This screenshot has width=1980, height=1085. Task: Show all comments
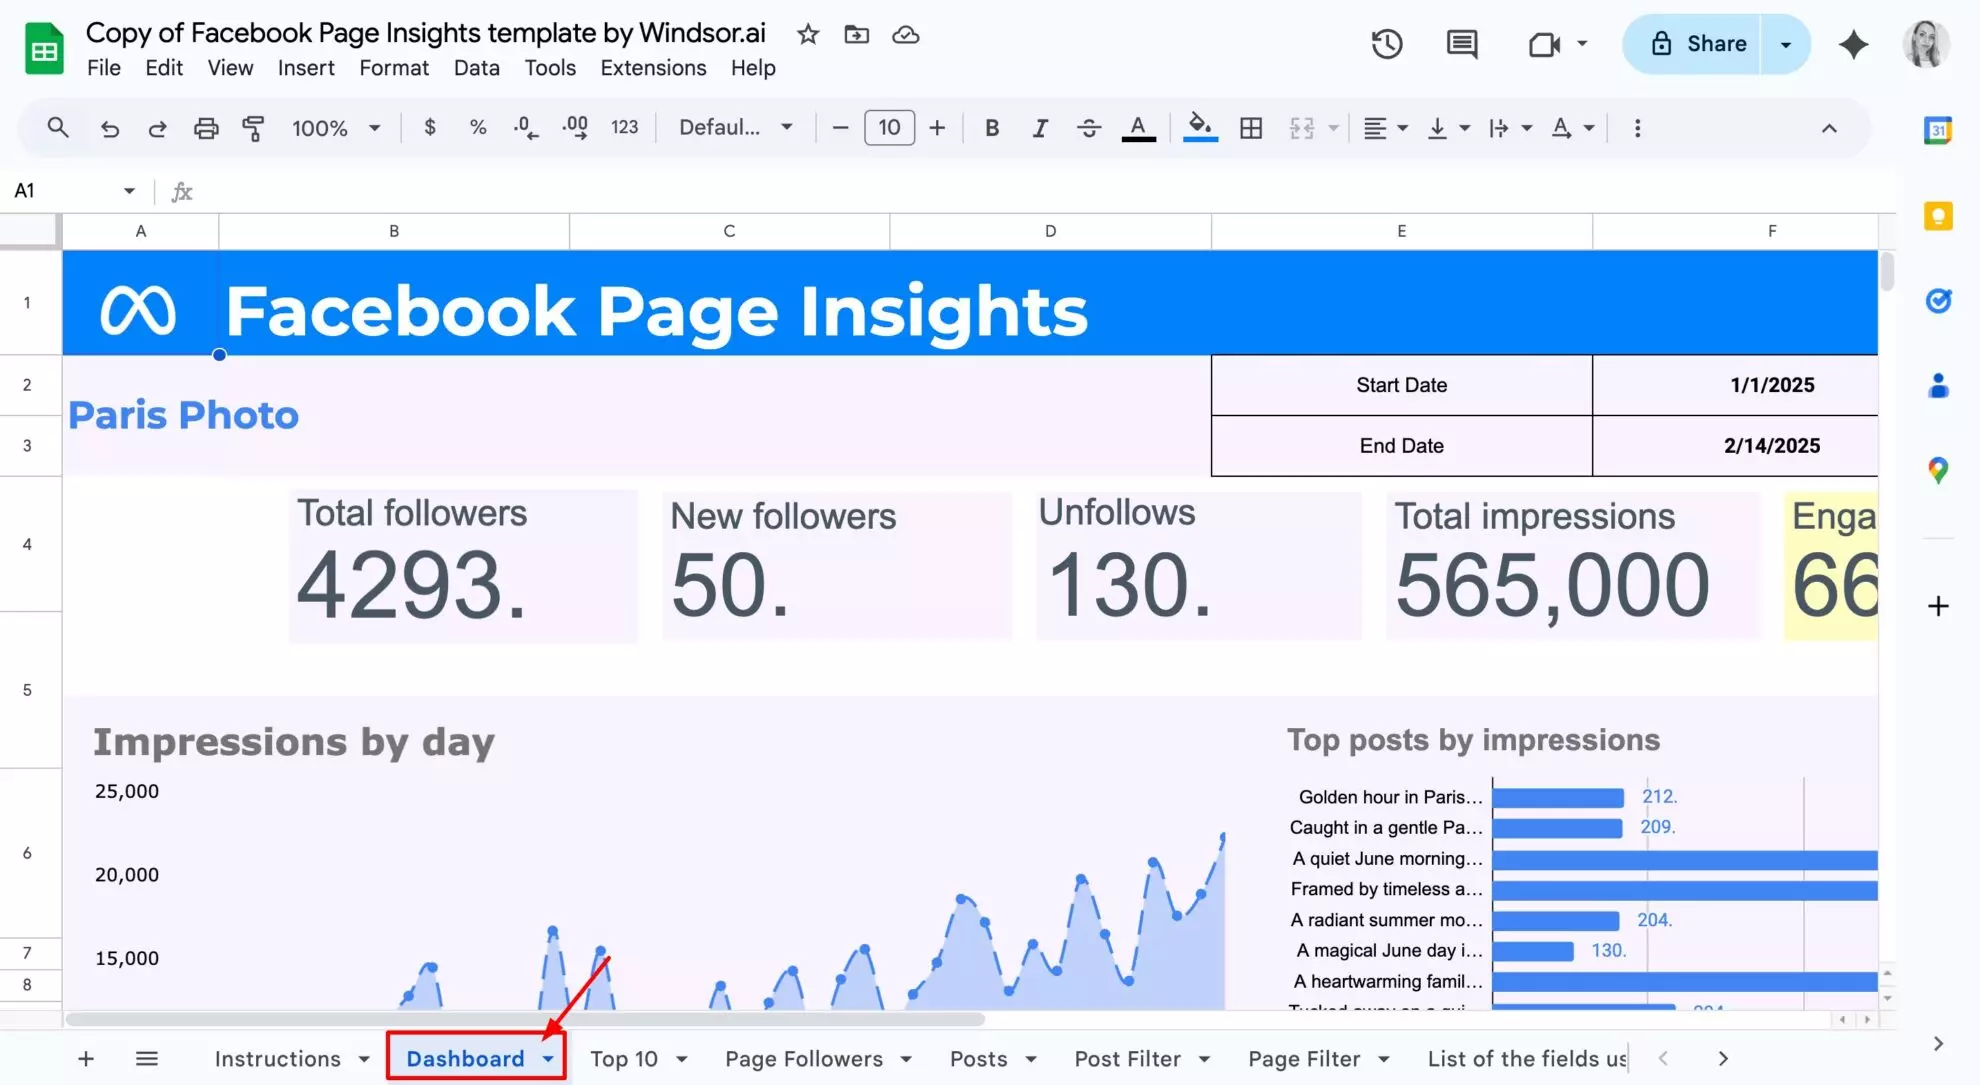point(1460,44)
